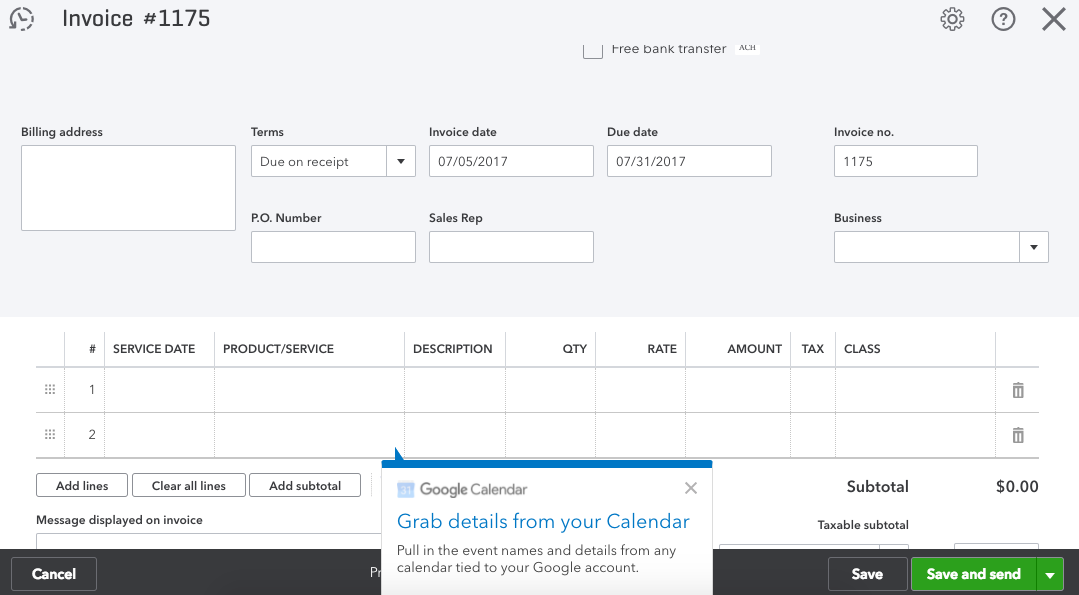Click the Add subtotal button
Viewport: 1079px width, 595px height.
(x=305, y=485)
